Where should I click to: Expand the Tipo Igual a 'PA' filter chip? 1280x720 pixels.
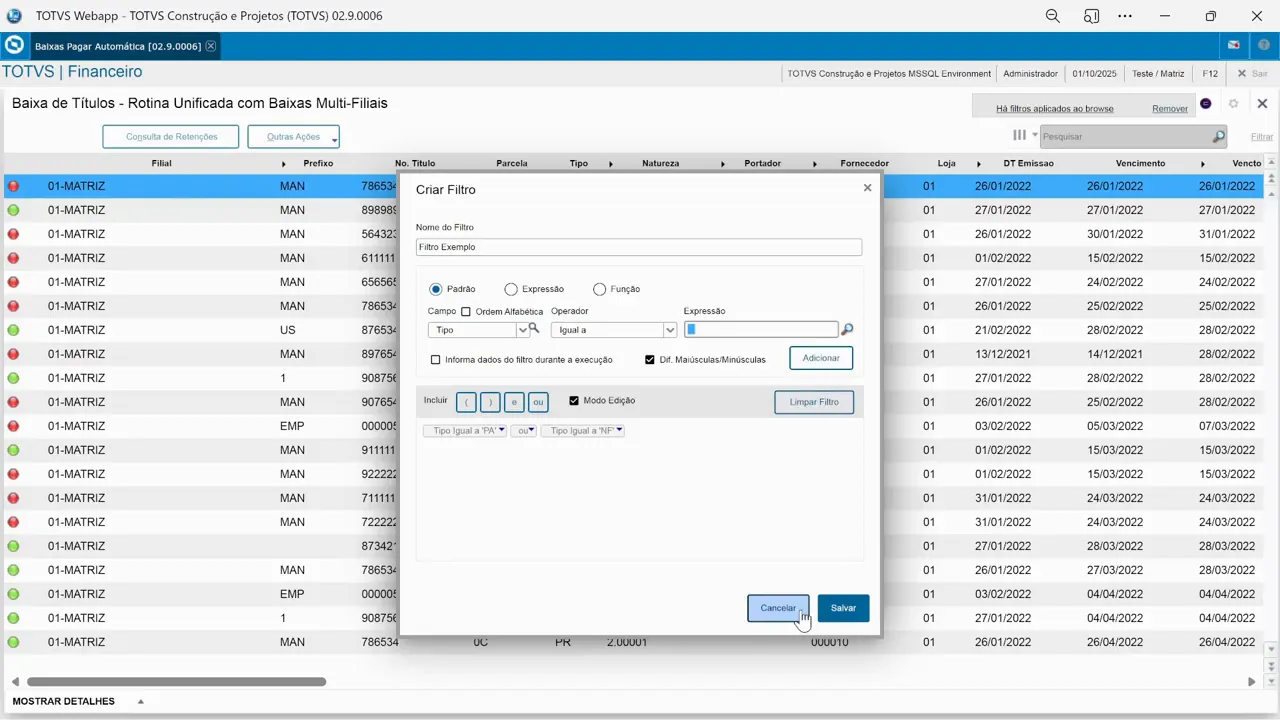[500, 430]
